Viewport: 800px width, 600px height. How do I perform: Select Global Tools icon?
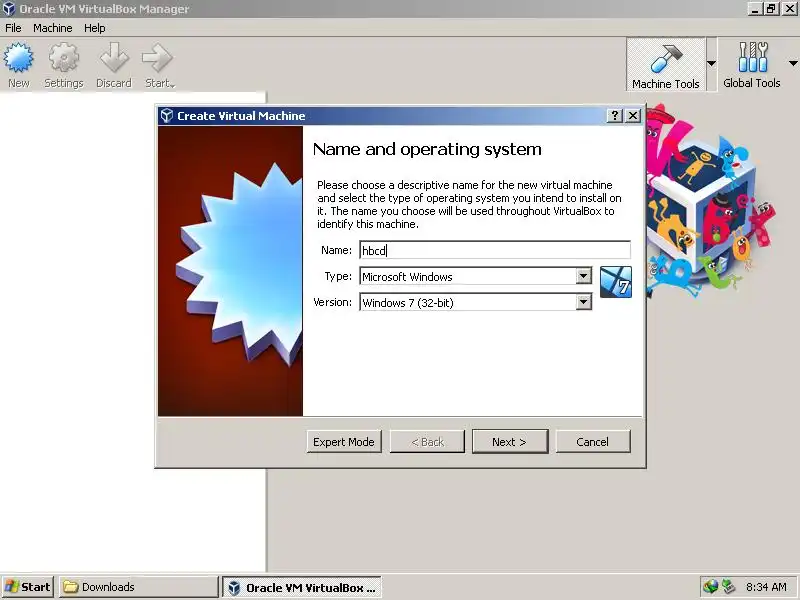pos(752,57)
